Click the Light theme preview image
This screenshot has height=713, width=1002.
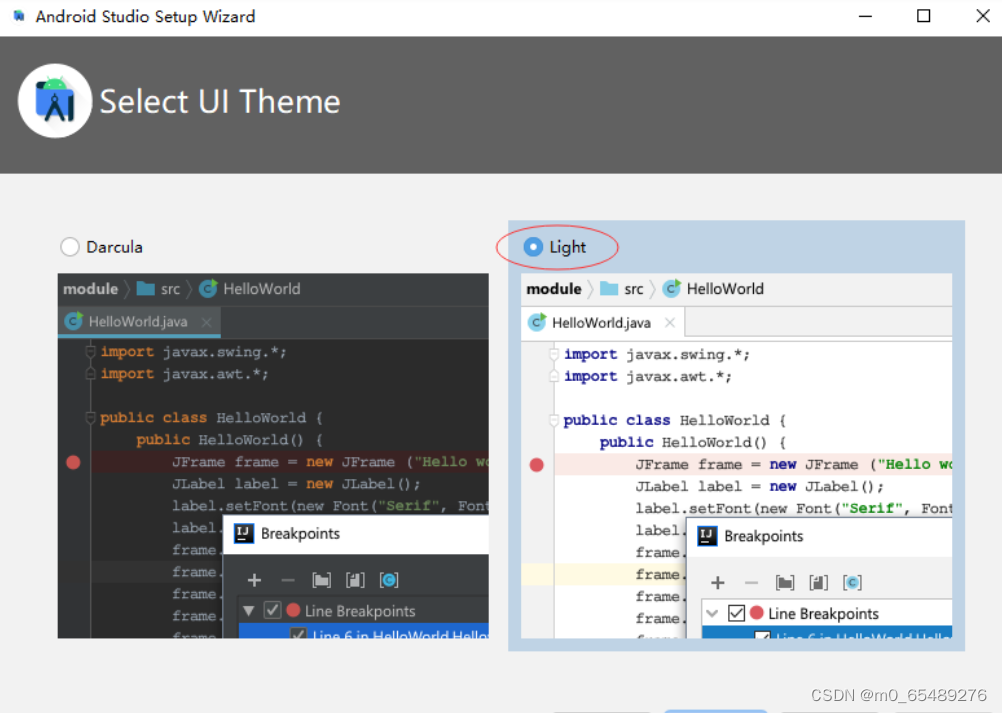(x=736, y=456)
